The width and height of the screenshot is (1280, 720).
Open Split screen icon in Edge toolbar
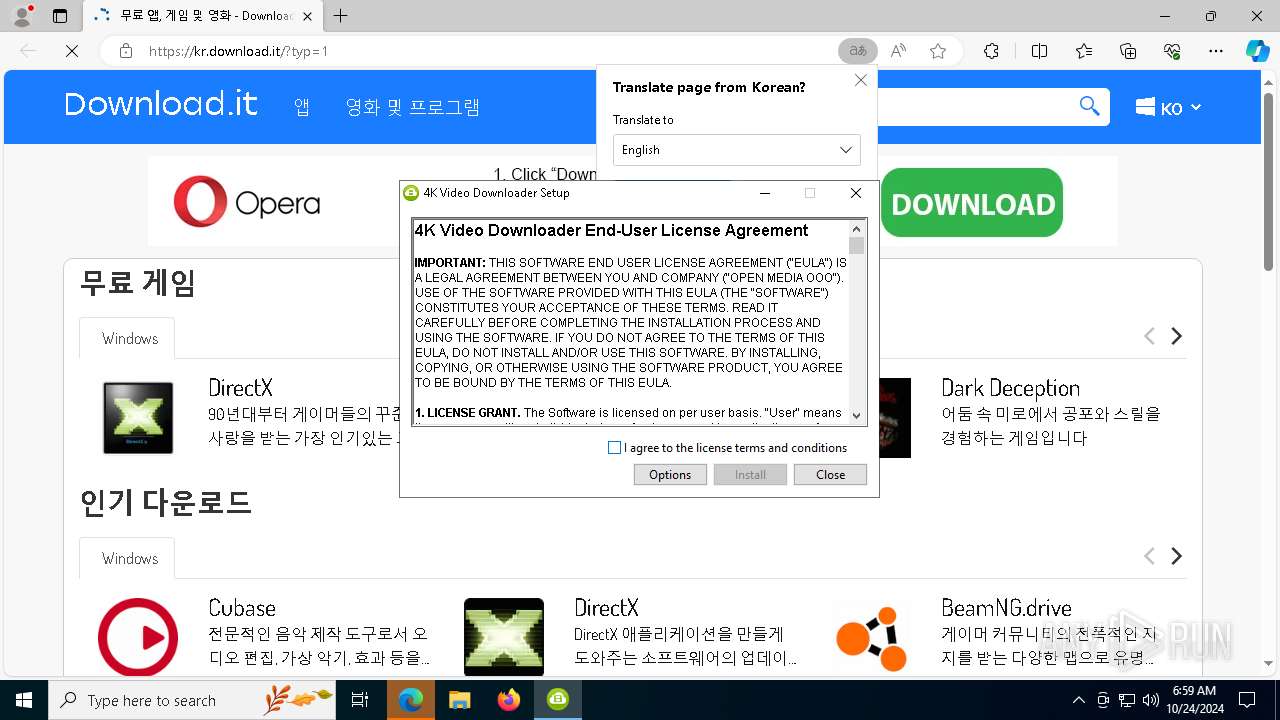1039,51
